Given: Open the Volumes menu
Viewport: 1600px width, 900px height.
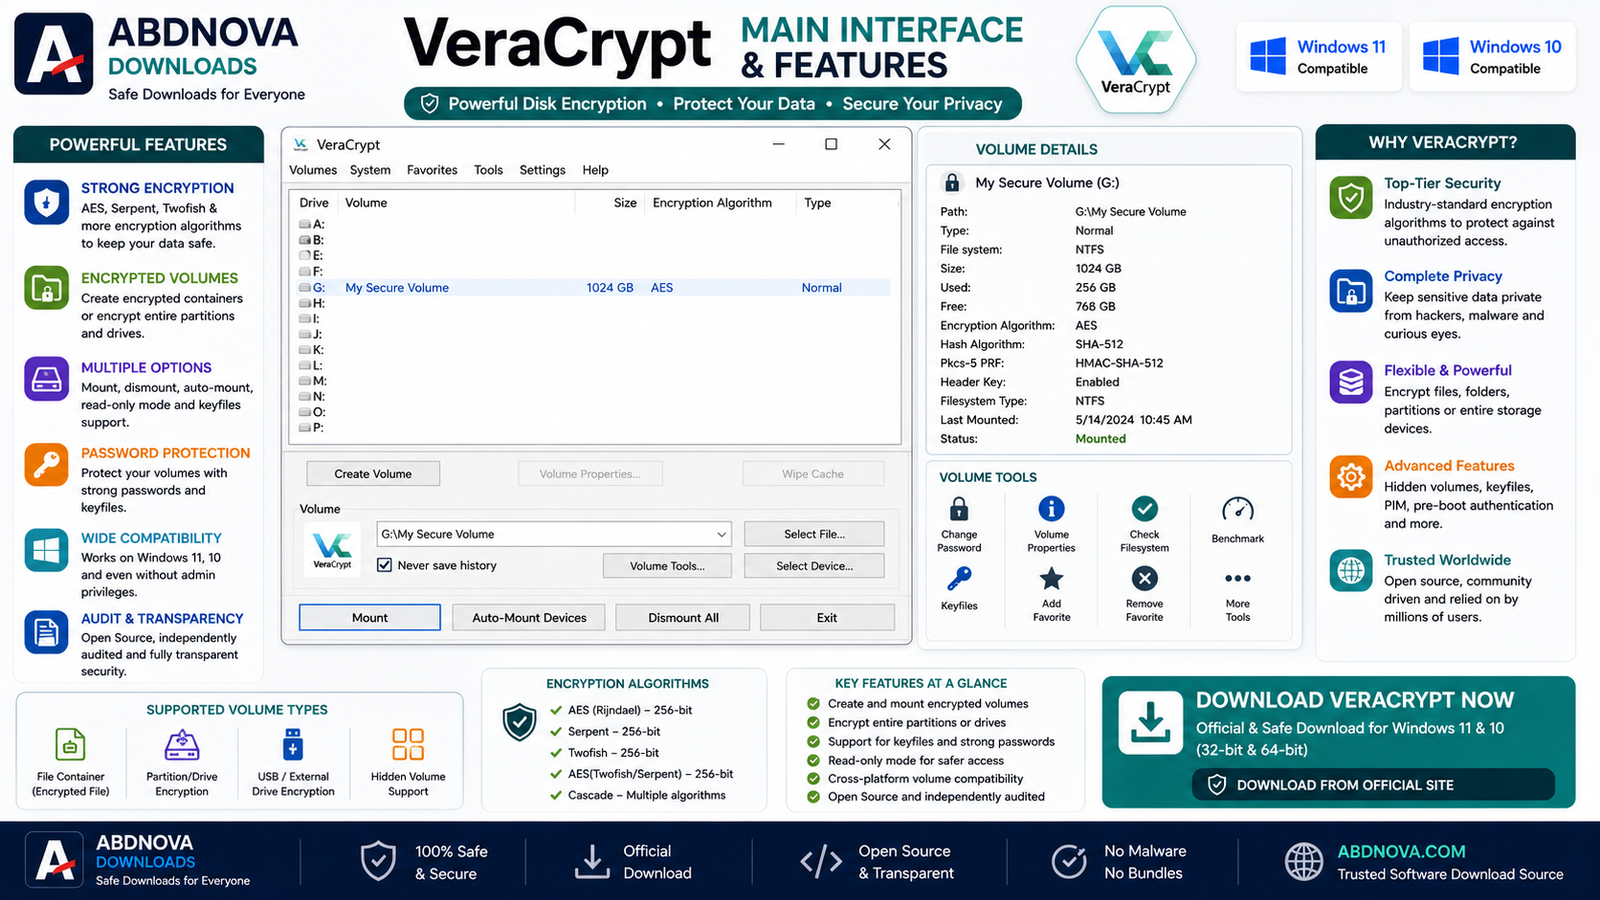Looking at the screenshot, I should (313, 170).
